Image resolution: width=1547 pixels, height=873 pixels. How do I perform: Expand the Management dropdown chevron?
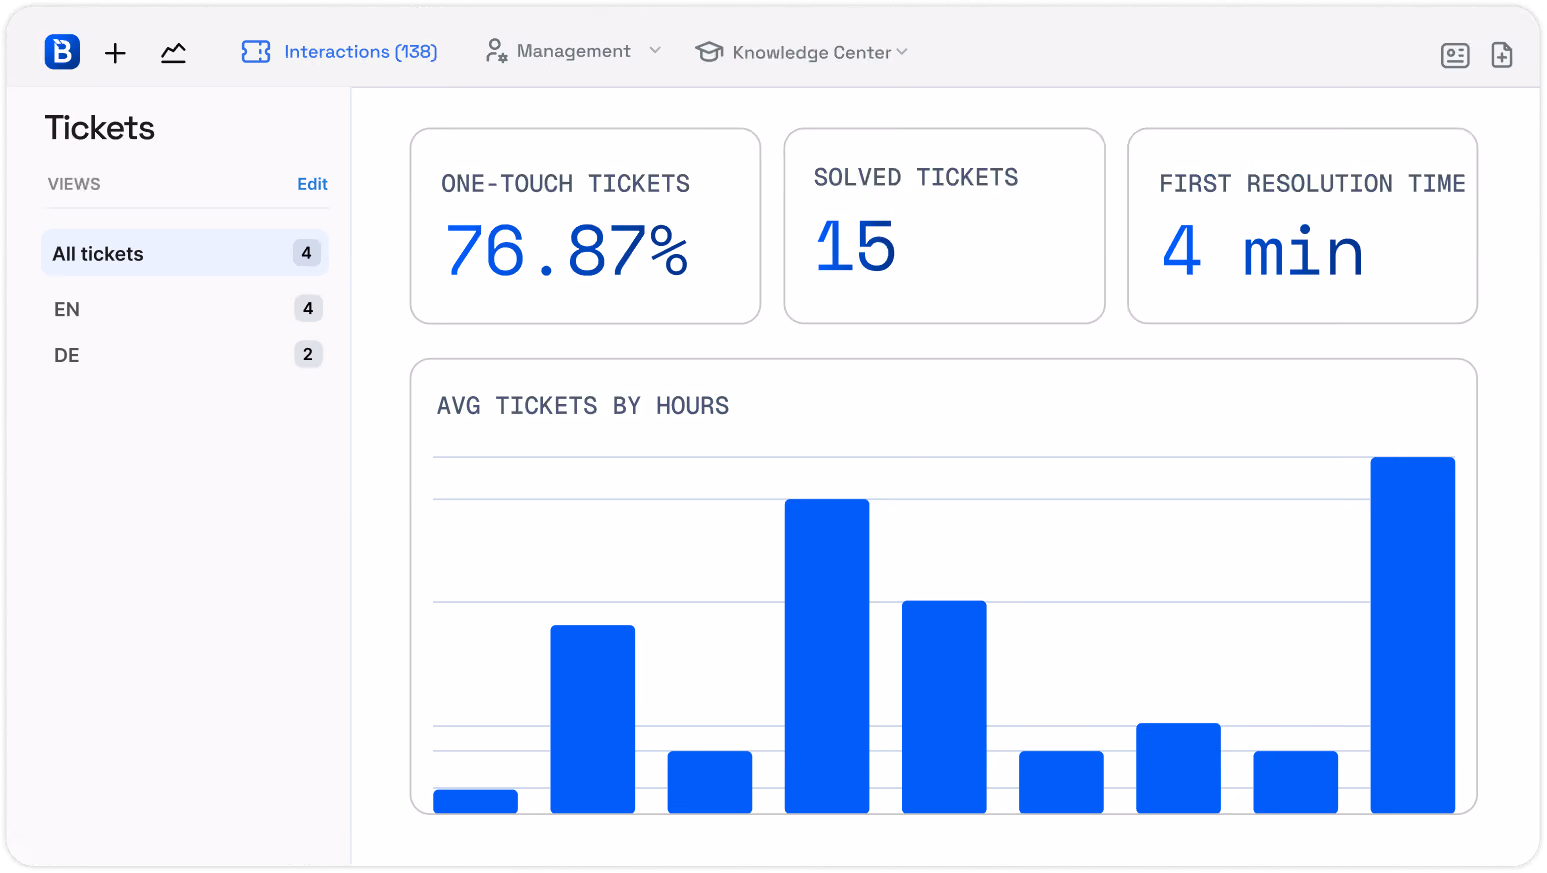(x=655, y=50)
